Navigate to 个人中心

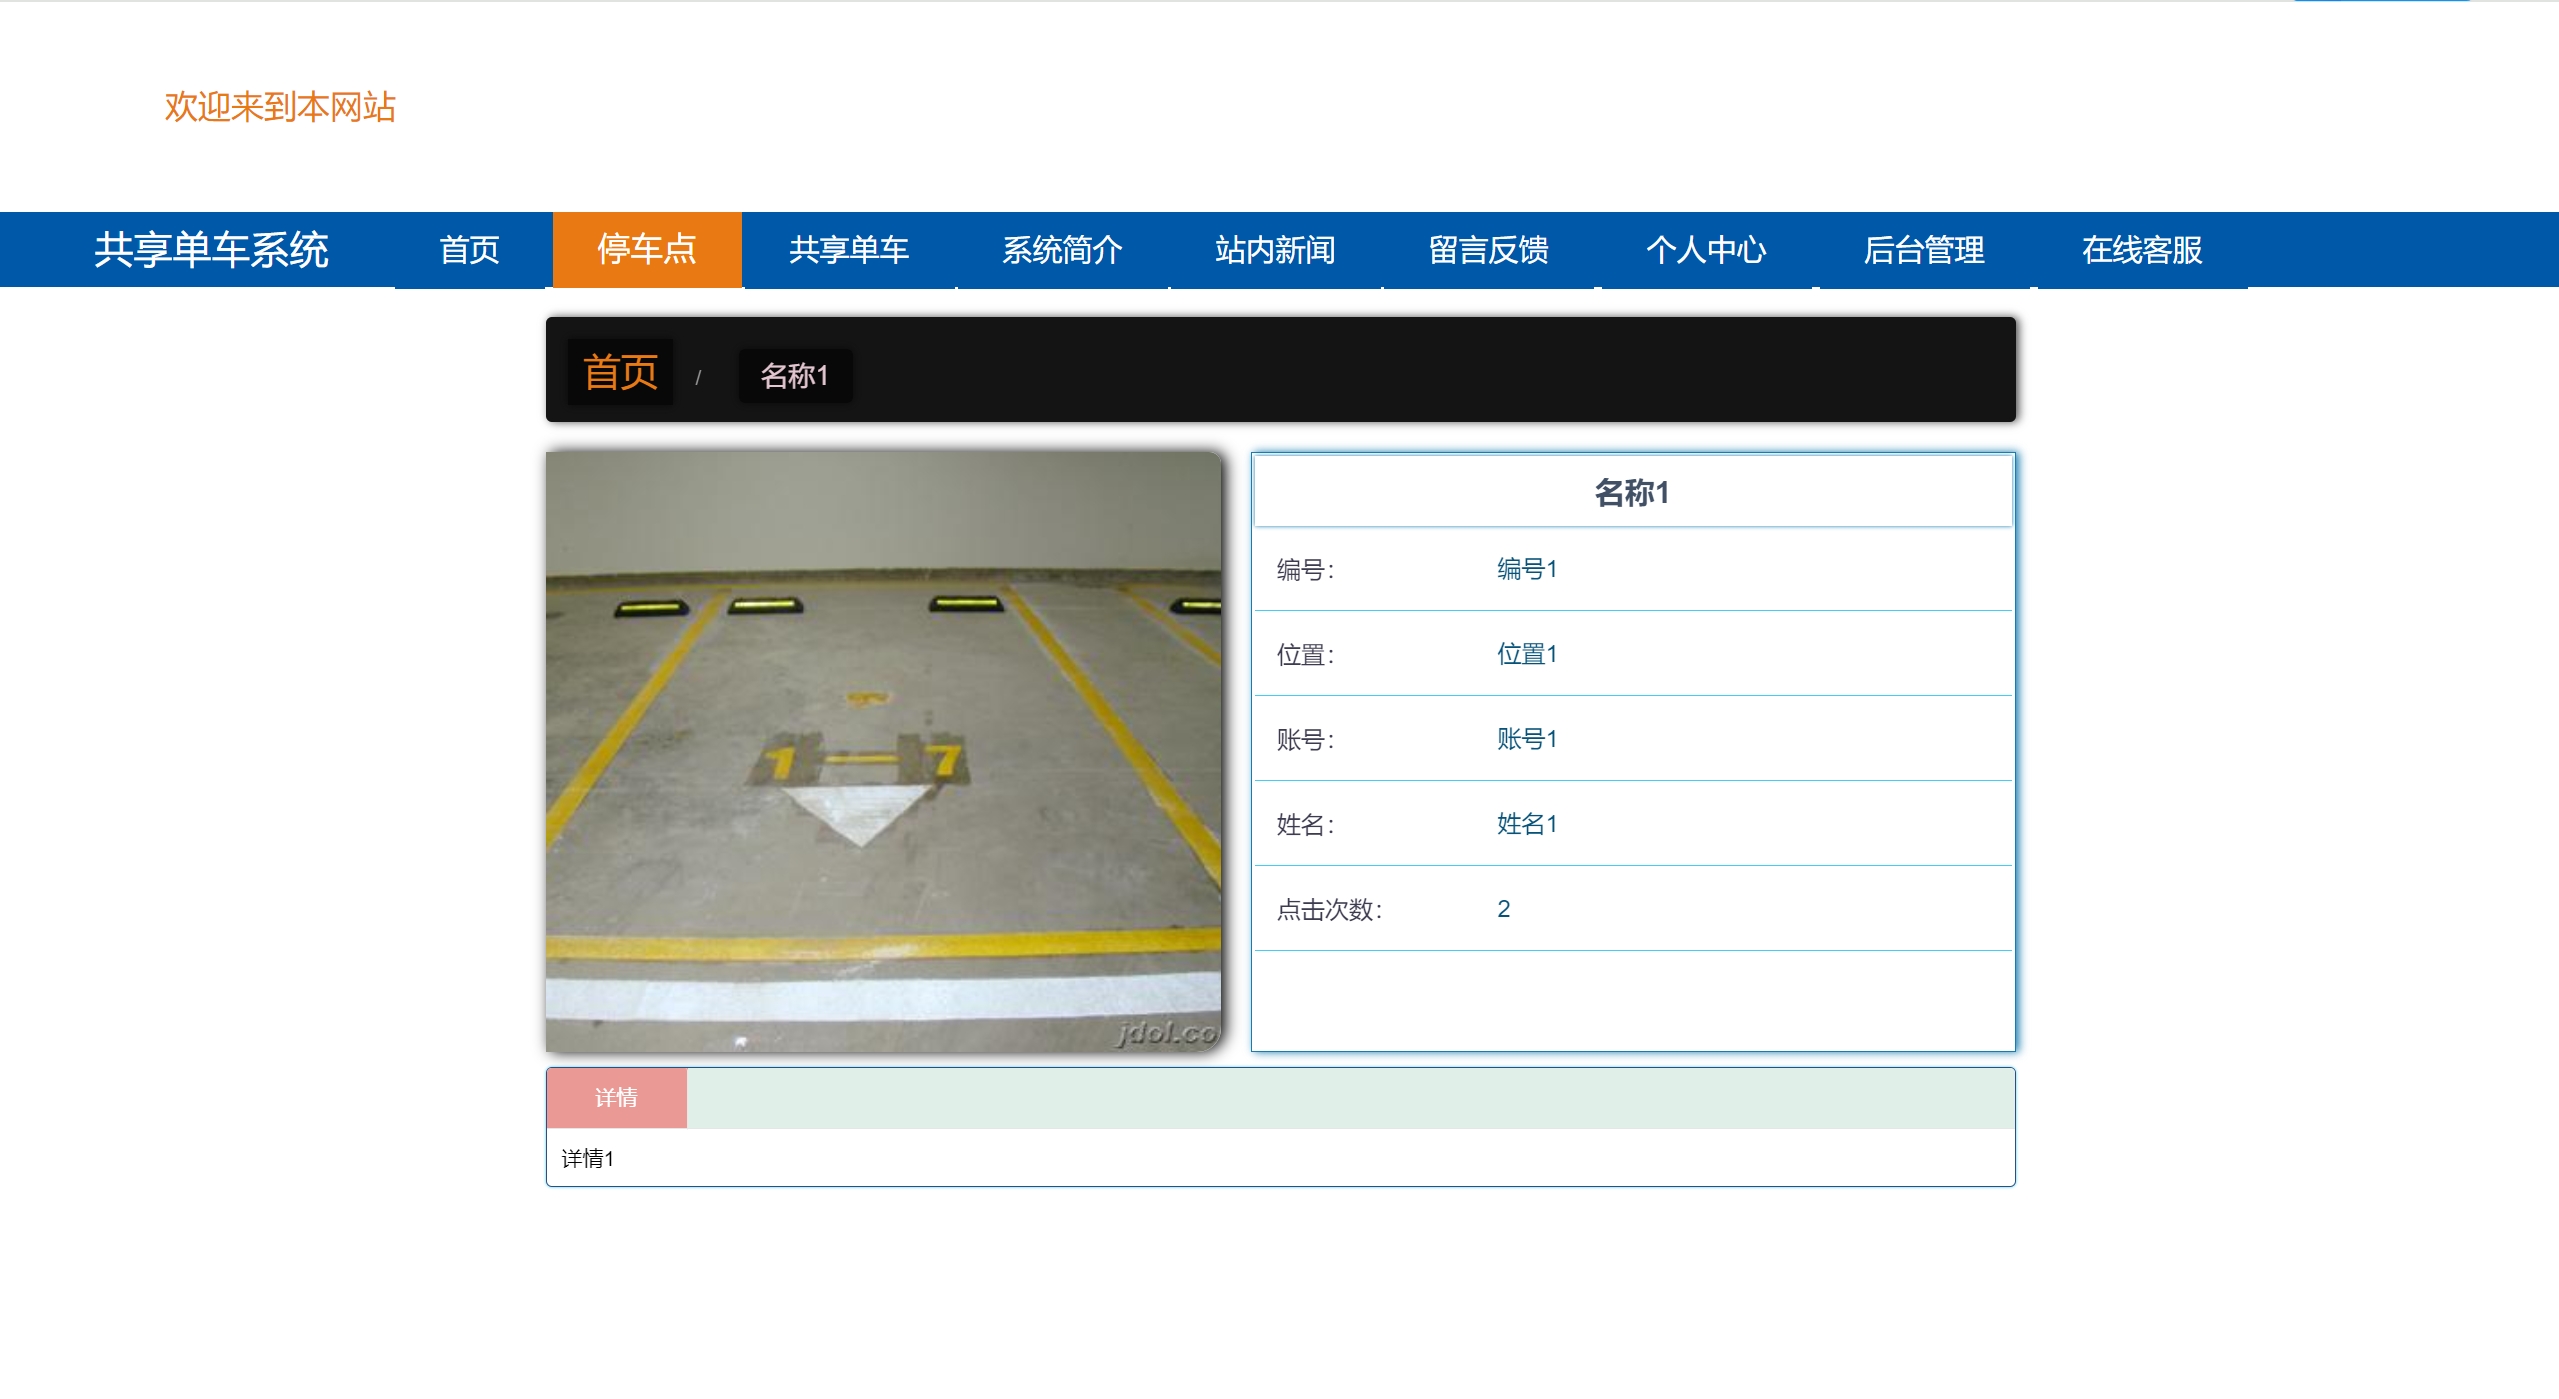(1706, 250)
